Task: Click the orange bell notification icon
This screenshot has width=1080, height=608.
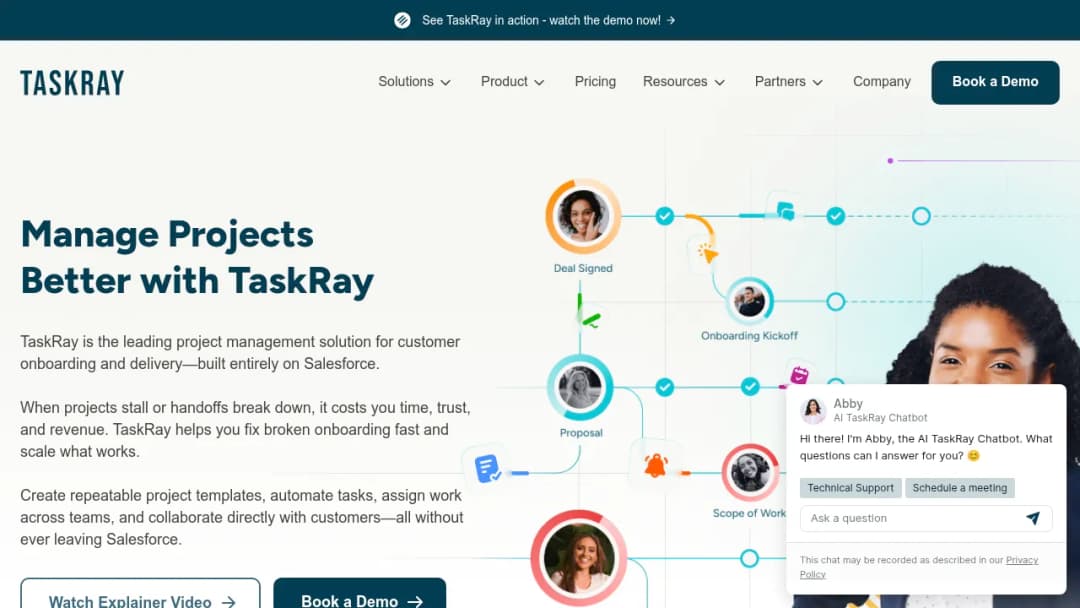Action: pos(656,466)
